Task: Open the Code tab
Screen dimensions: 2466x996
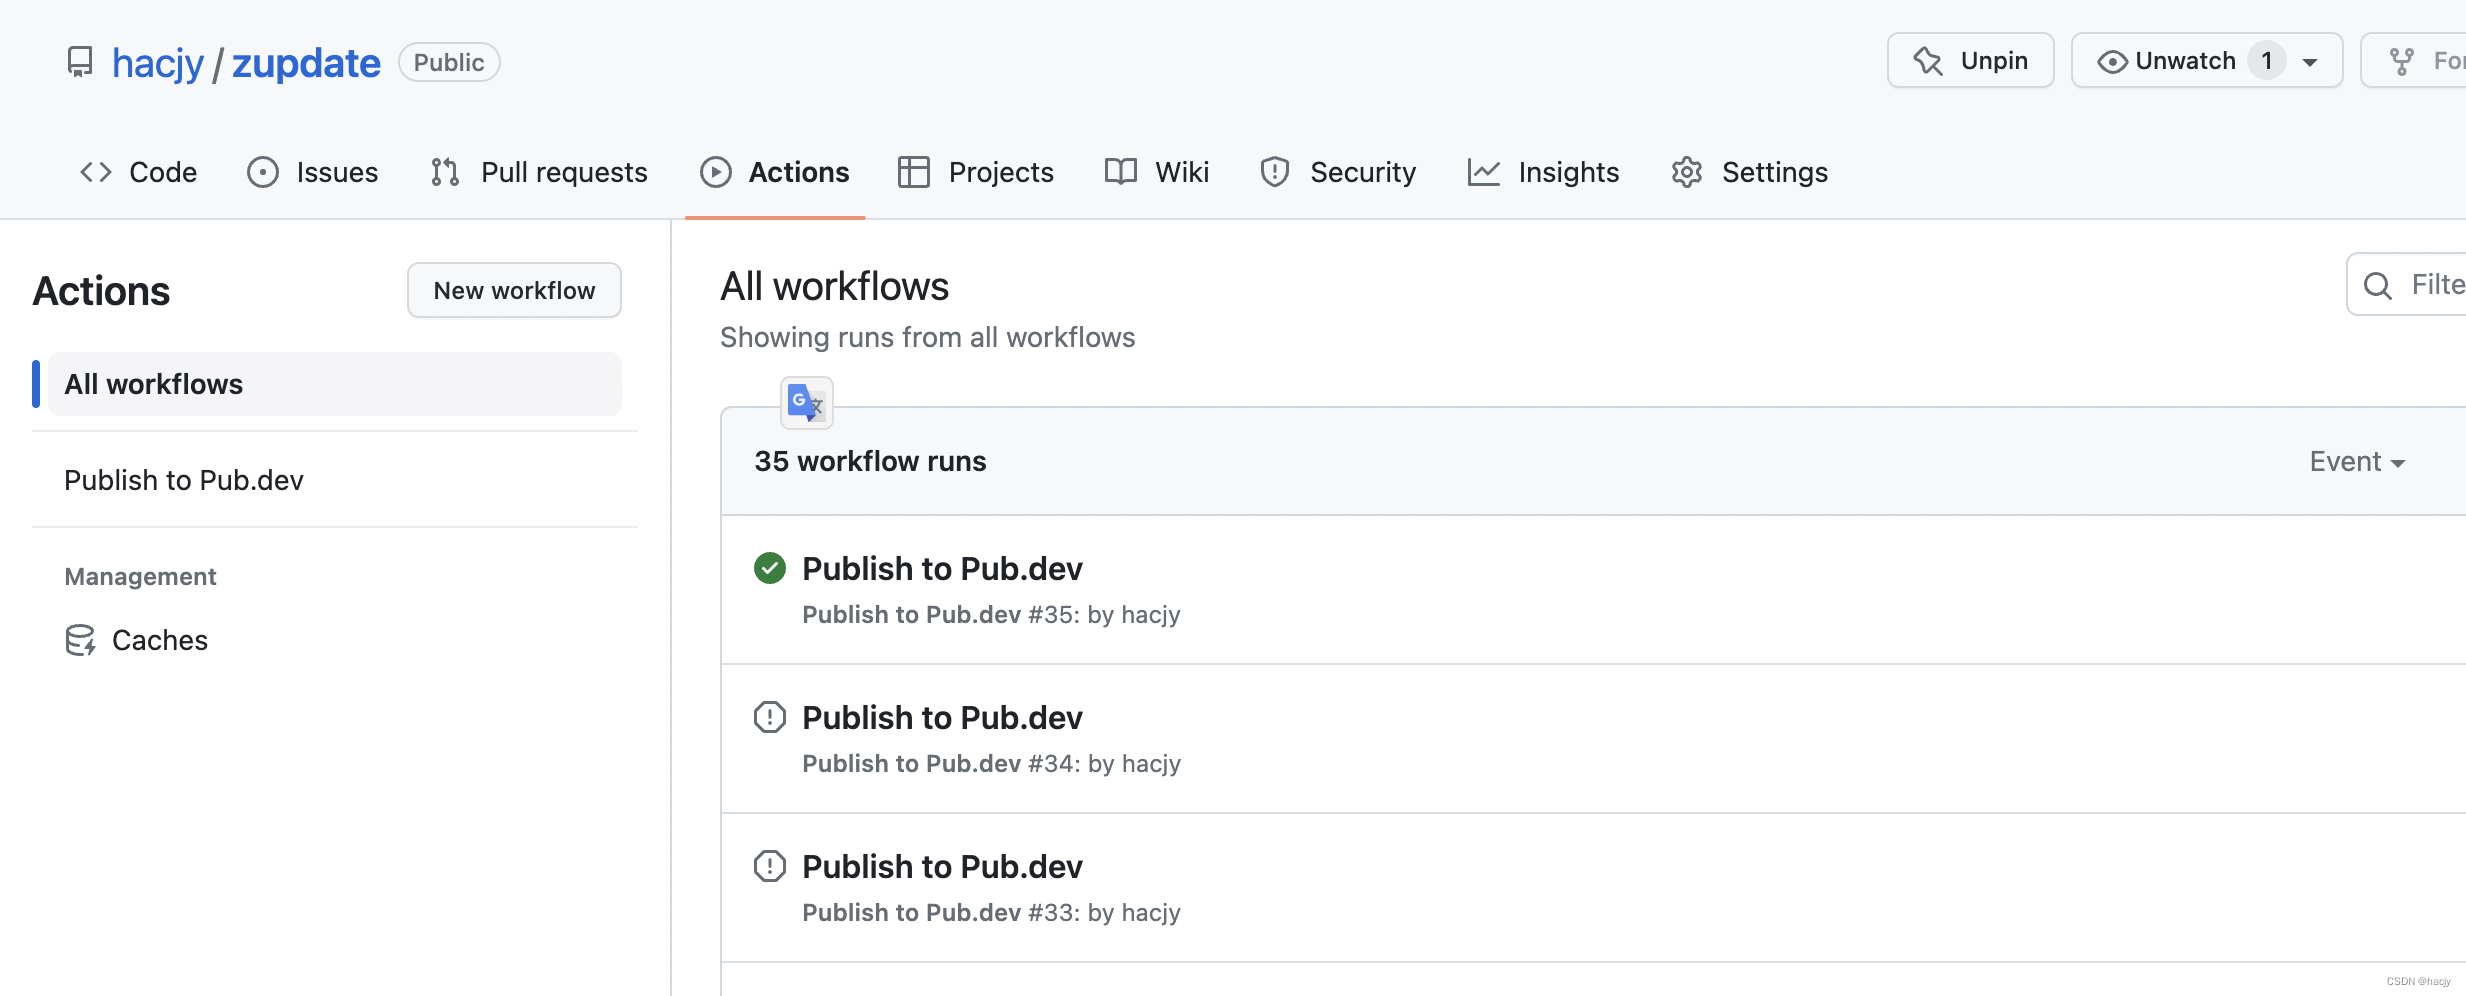Action: (138, 172)
